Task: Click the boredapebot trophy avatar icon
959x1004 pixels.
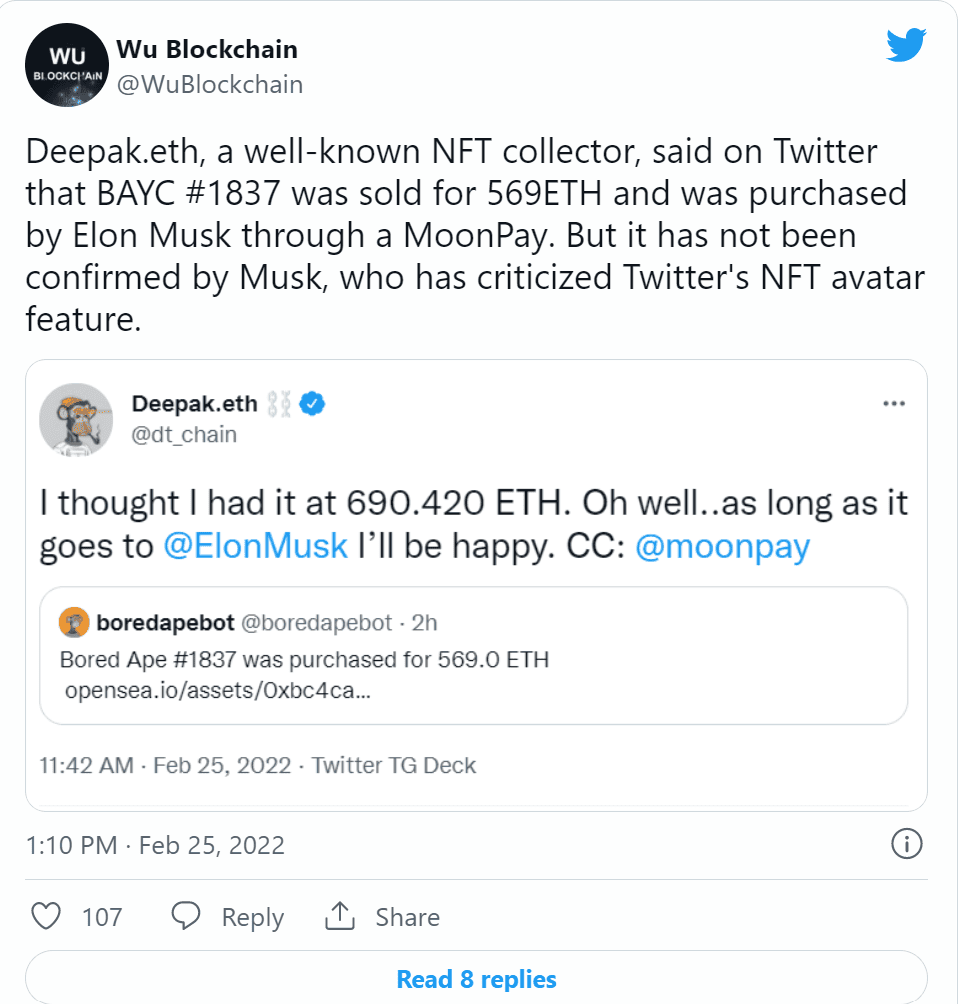Action: click(72, 621)
